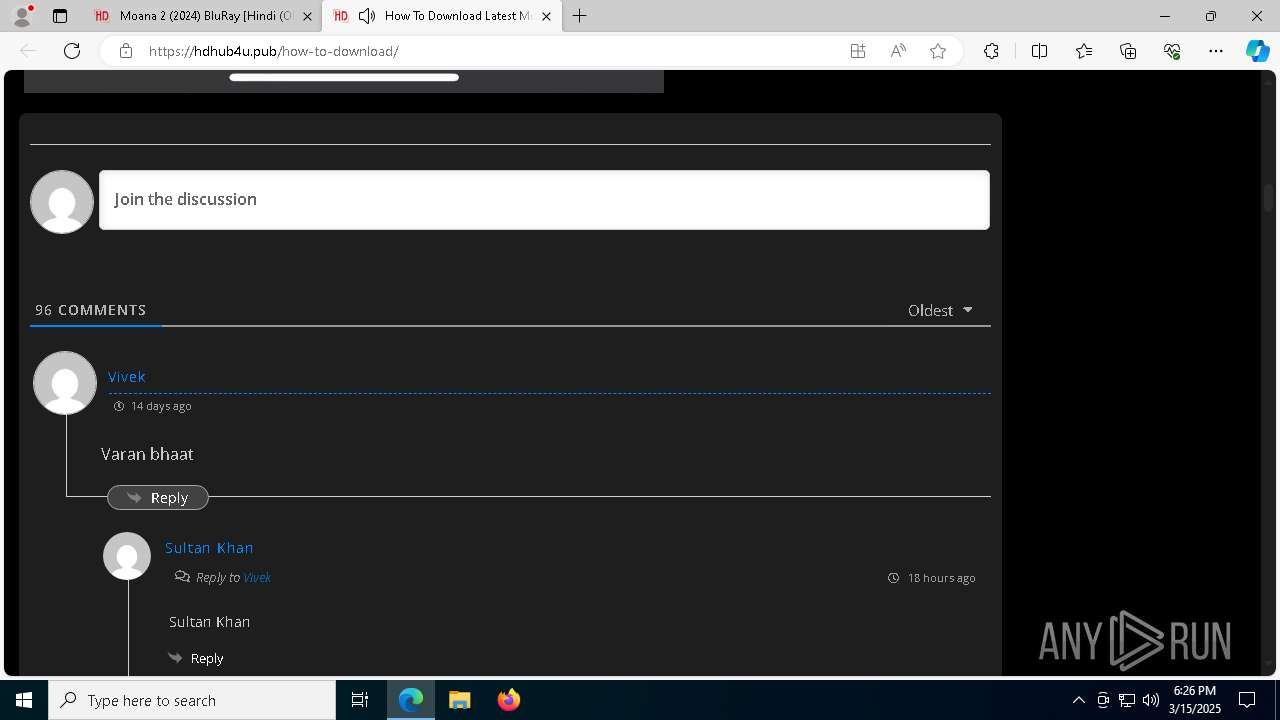Click the Join the discussion field

(544, 200)
